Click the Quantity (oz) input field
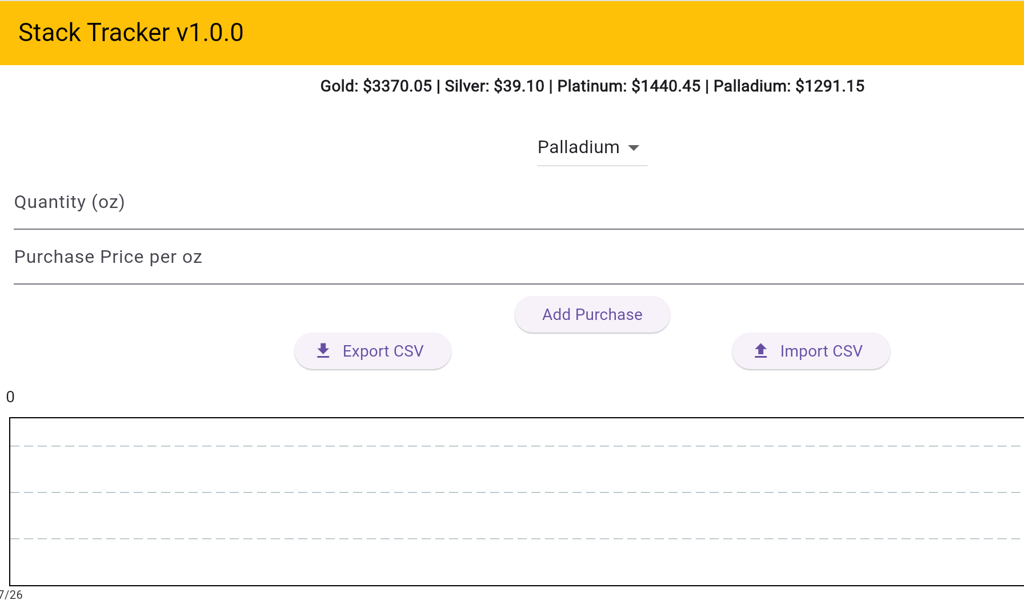1024x600 pixels. pyautogui.click(x=519, y=202)
